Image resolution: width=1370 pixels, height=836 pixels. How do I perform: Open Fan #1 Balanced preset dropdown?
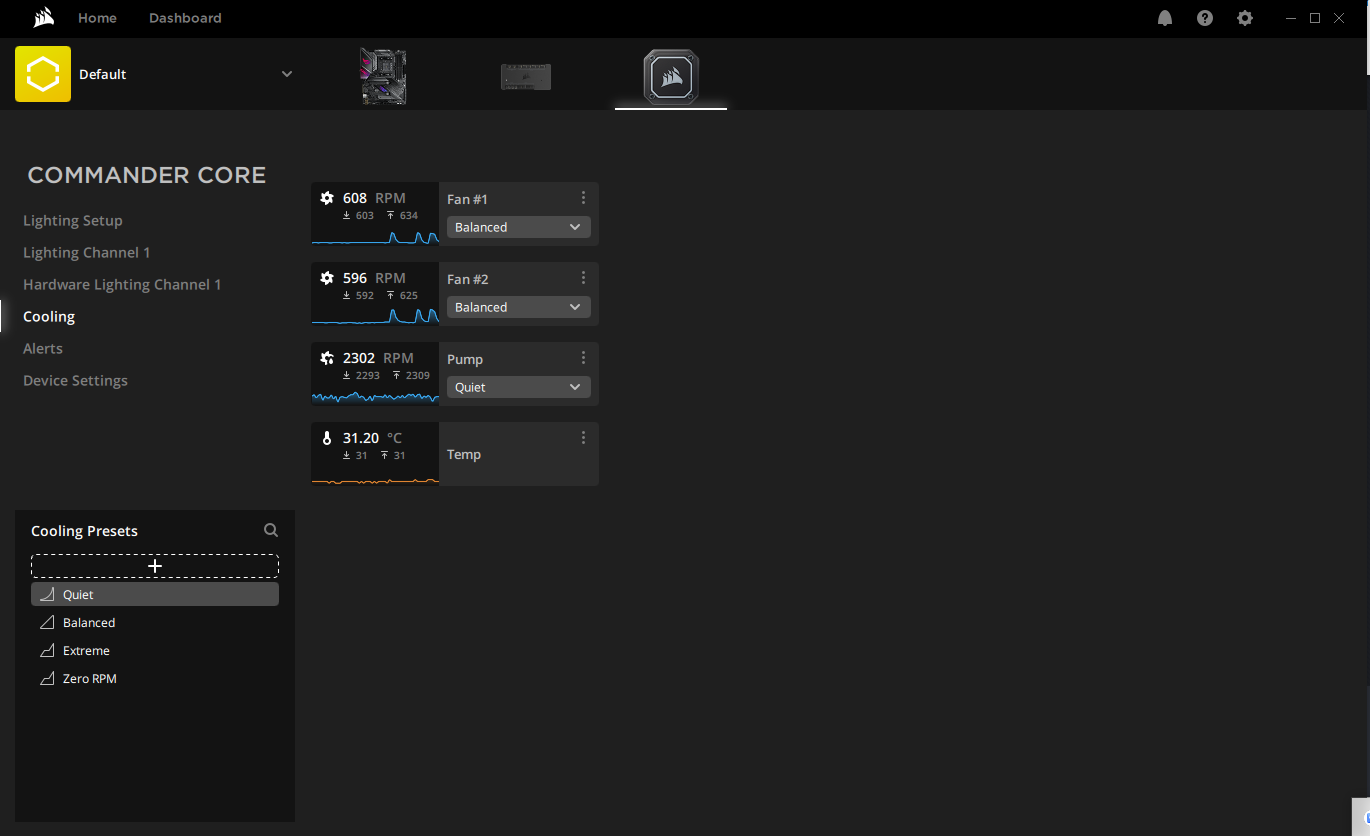click(x=519, y=227)
